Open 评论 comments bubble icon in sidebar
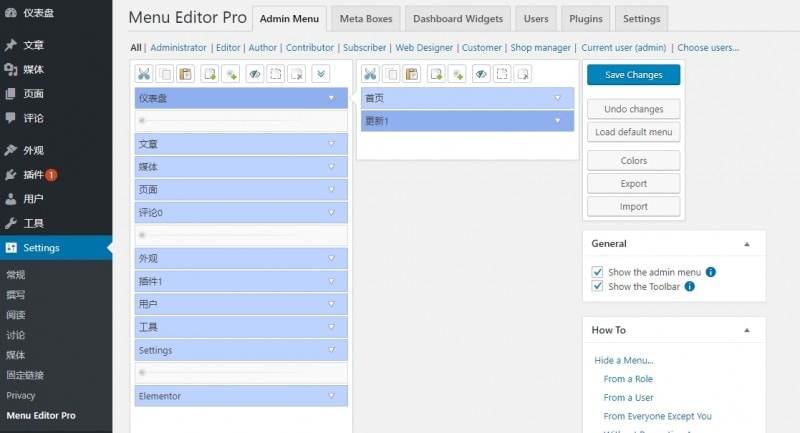Screen dimensions: 800x433 [x=11, y=118]
